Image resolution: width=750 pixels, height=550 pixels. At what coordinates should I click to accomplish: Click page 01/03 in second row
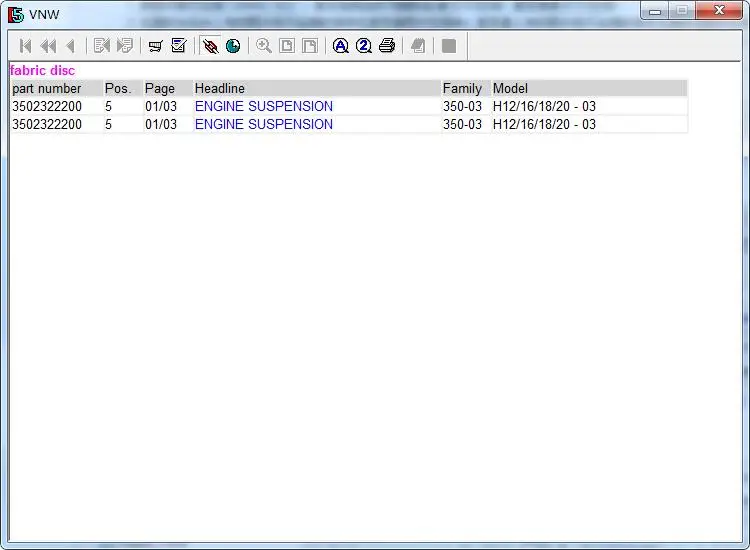click(161, 124)
